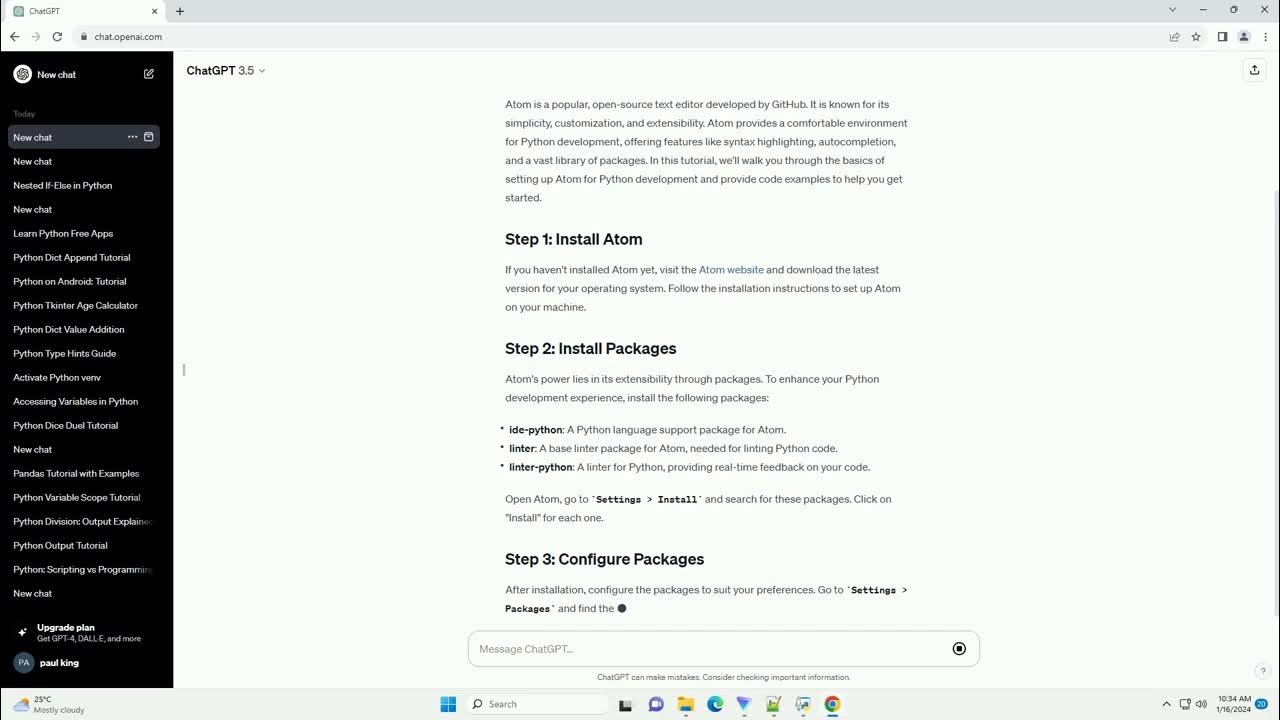Click the share page icon in address bar
The width and height of the screenshot is (1280, 720).
(1174, 37)
